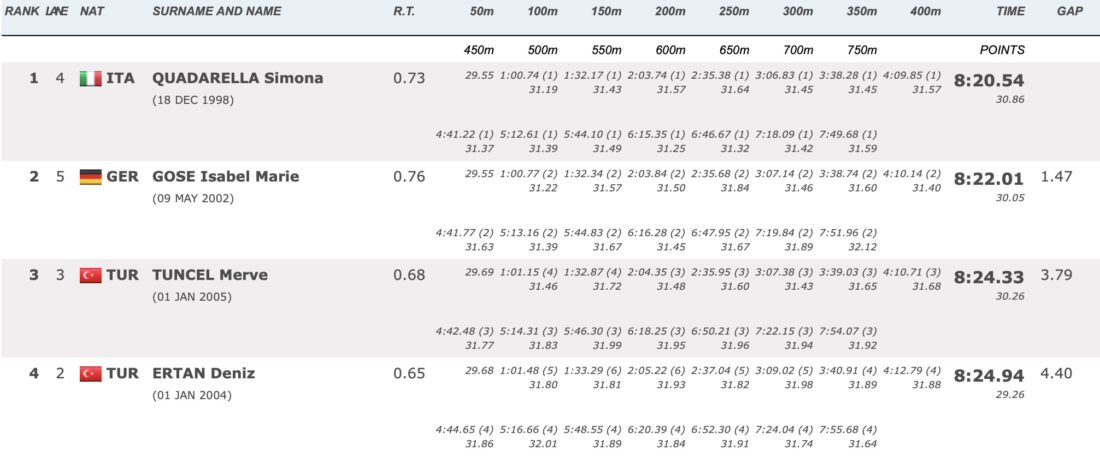1100x456 pixels.
Task: Click Quadarella's final time 8:20.54
Action: 989,81
